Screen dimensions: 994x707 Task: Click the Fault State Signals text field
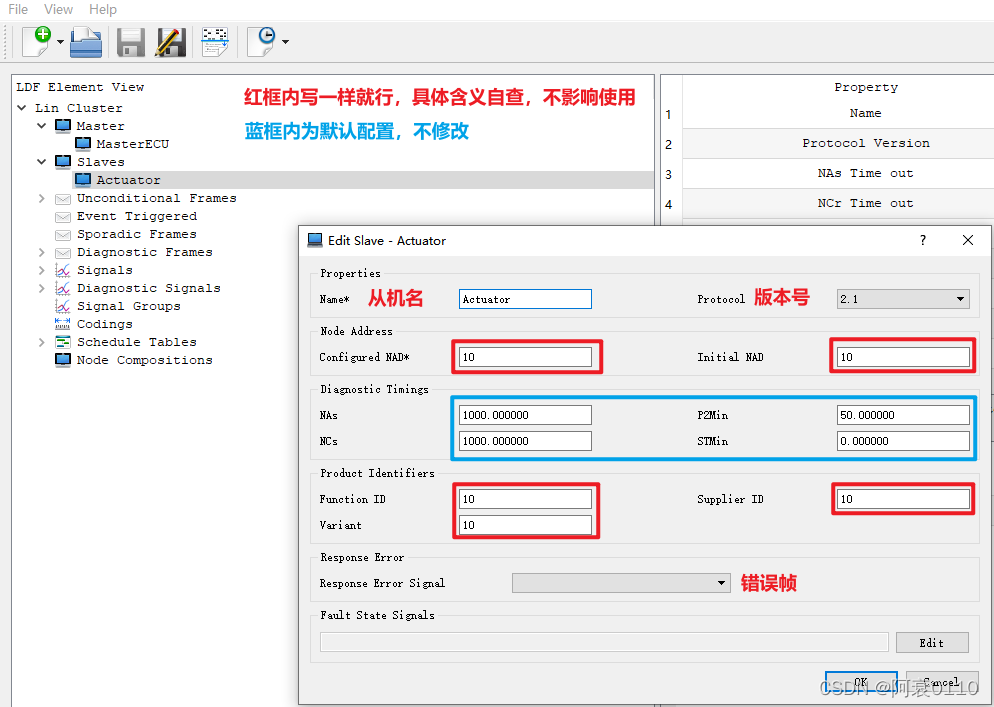click(604, 642)
